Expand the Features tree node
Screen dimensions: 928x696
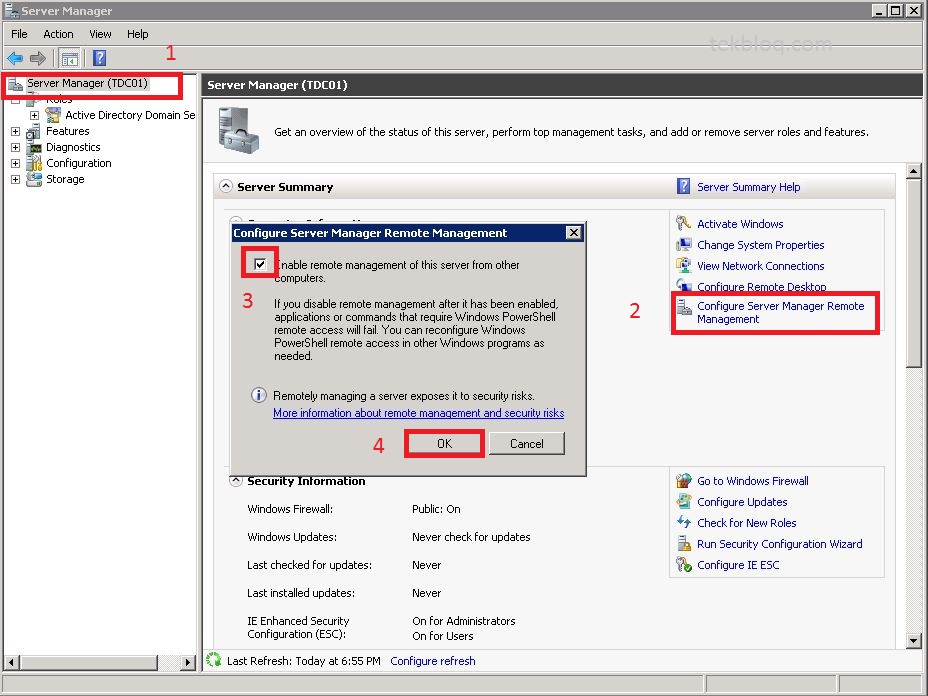coord(15,131)
